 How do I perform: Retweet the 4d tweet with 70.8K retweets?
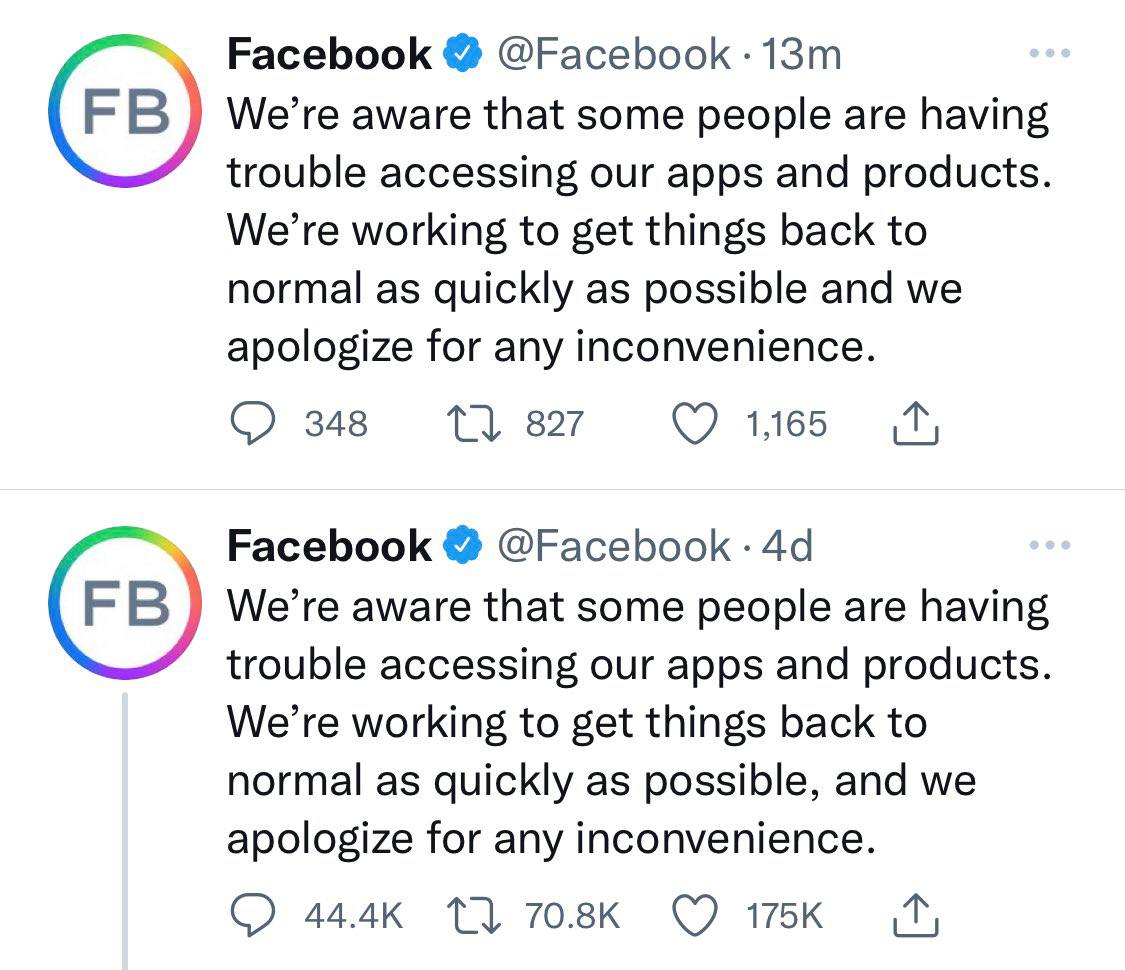pyautogui.click(x=474, y=915)
